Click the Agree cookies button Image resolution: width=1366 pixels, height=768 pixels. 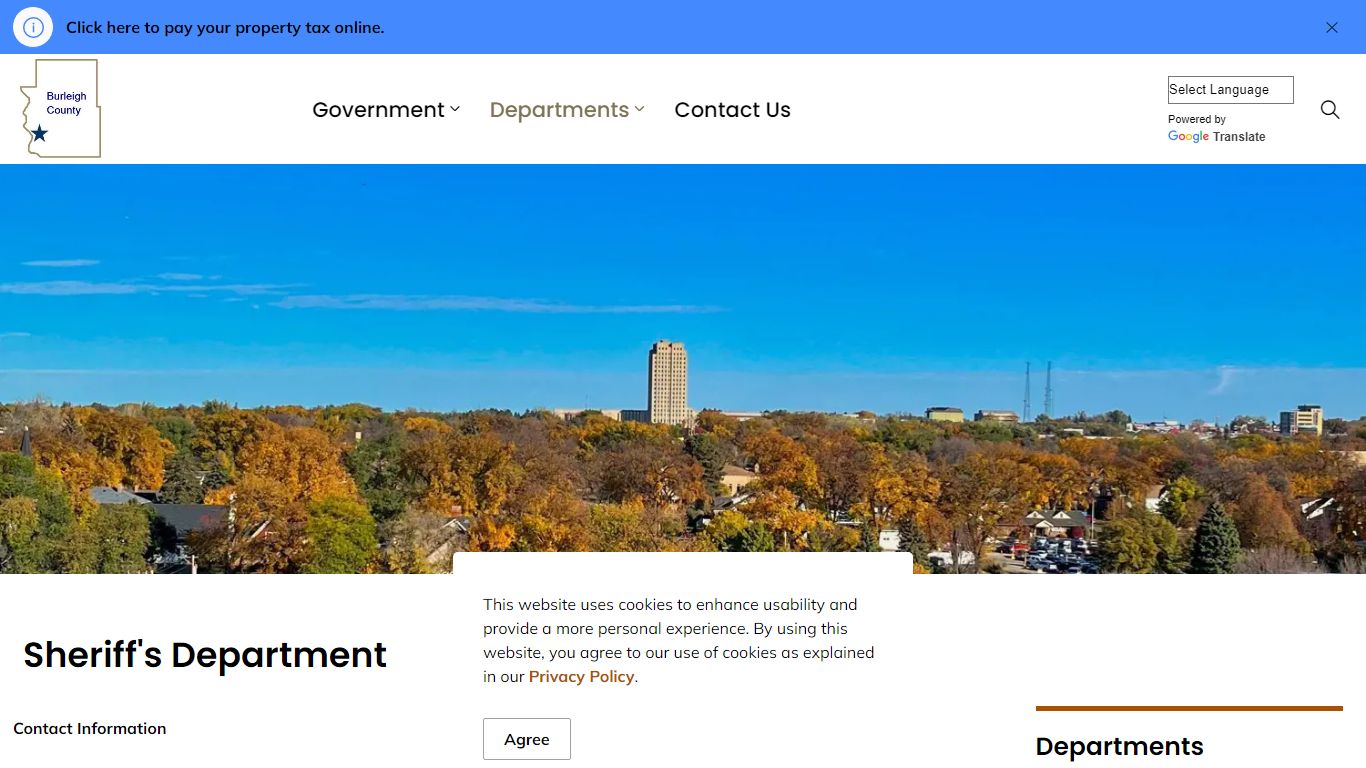(527, 739)
